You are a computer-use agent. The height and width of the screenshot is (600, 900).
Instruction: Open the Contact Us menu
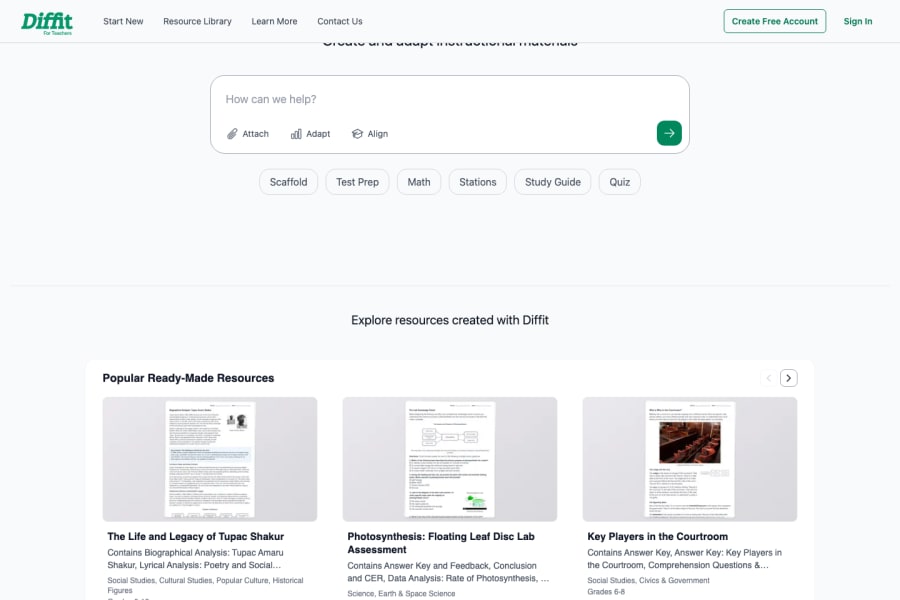(338, 20)
